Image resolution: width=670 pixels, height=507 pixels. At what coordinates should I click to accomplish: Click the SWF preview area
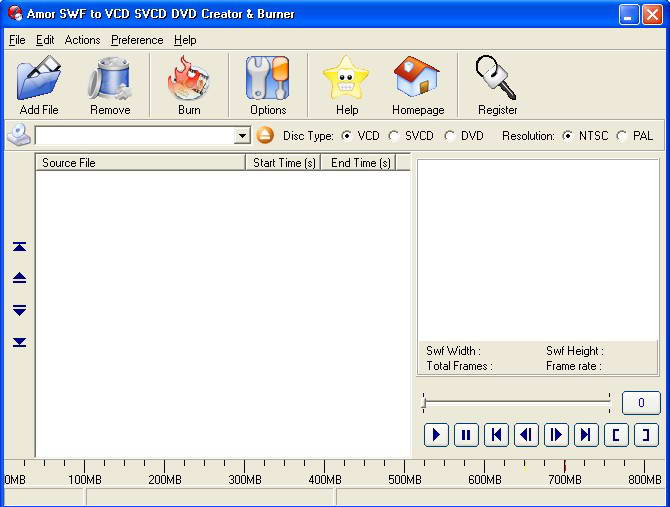coord(538,250)
